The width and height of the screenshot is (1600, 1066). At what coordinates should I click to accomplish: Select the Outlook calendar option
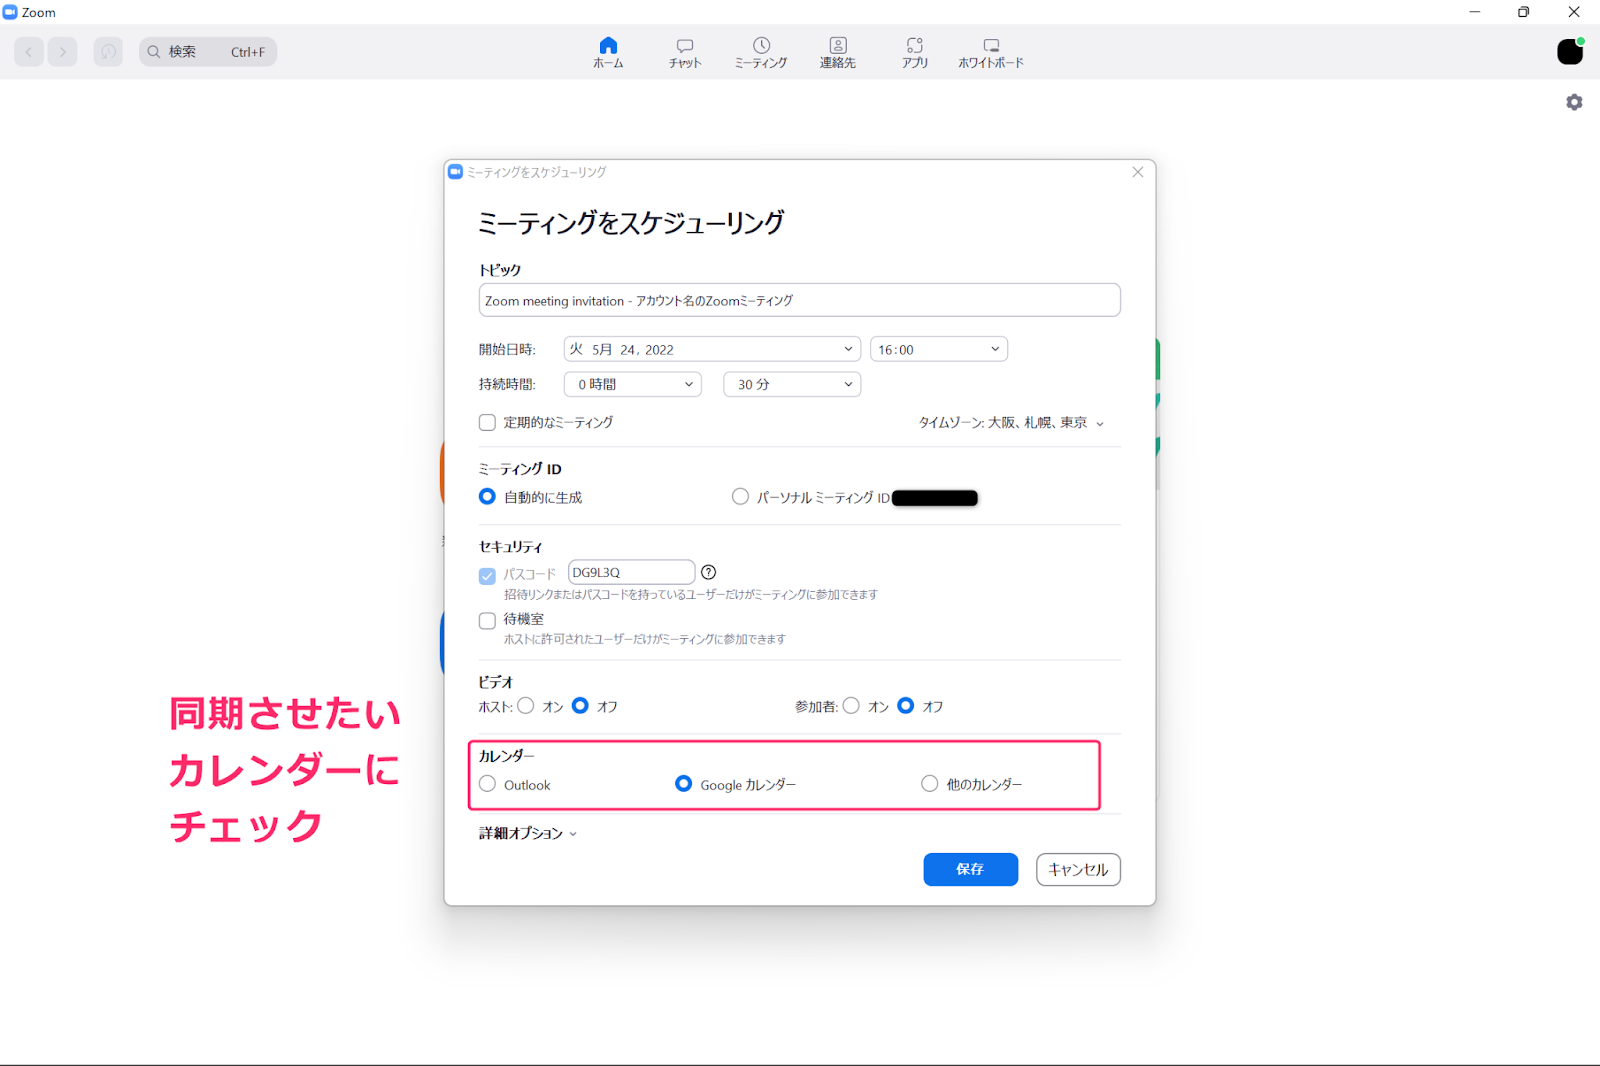[487, 784]
